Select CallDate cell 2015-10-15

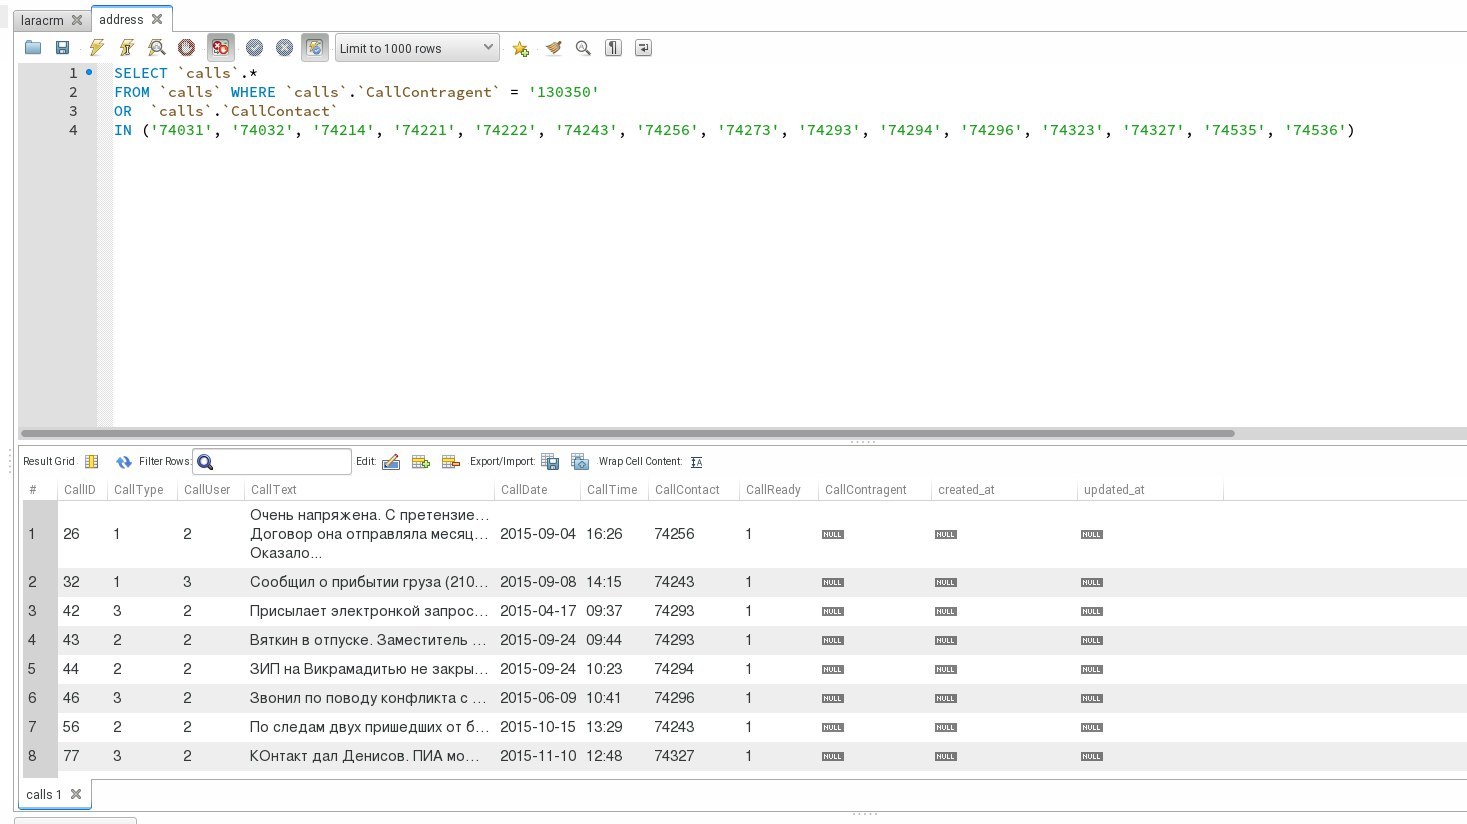tap(538, 727)
